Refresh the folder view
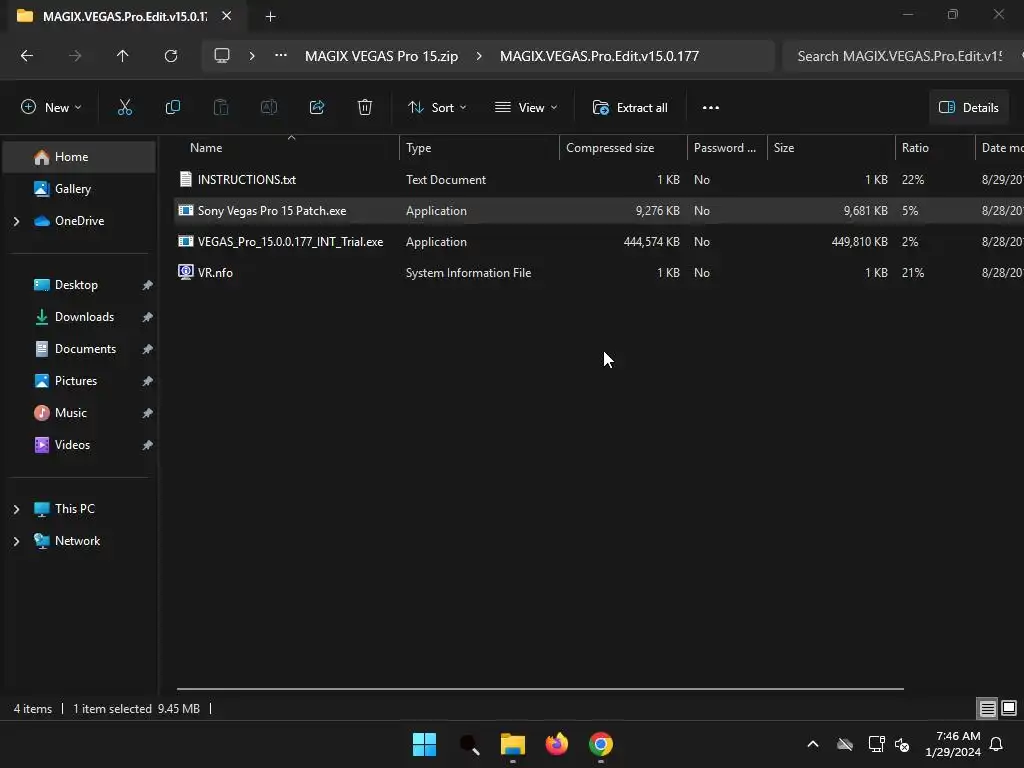 point(171,56)
